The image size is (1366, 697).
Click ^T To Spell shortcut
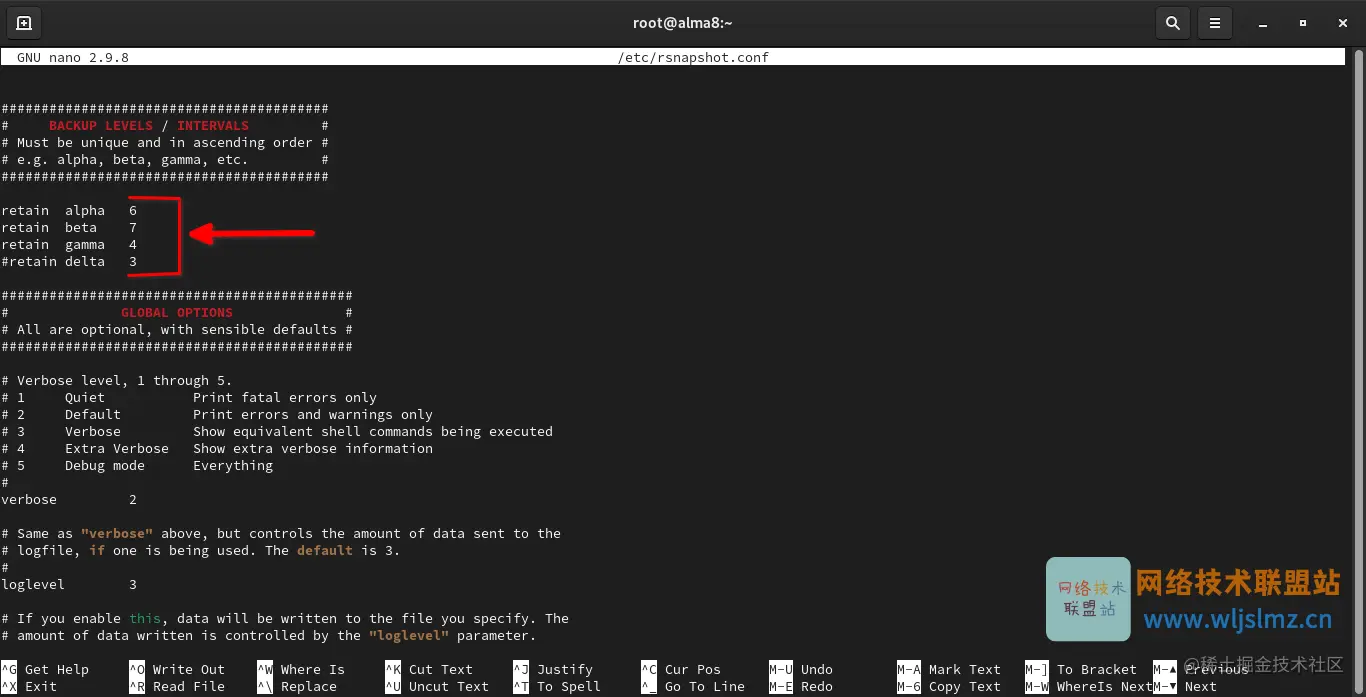click(x=557, y=687)
